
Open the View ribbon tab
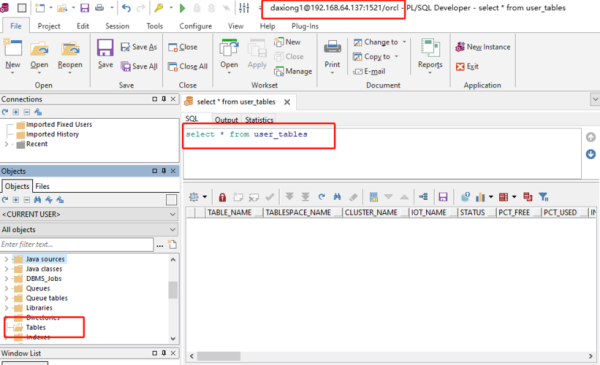click(236, 26)
